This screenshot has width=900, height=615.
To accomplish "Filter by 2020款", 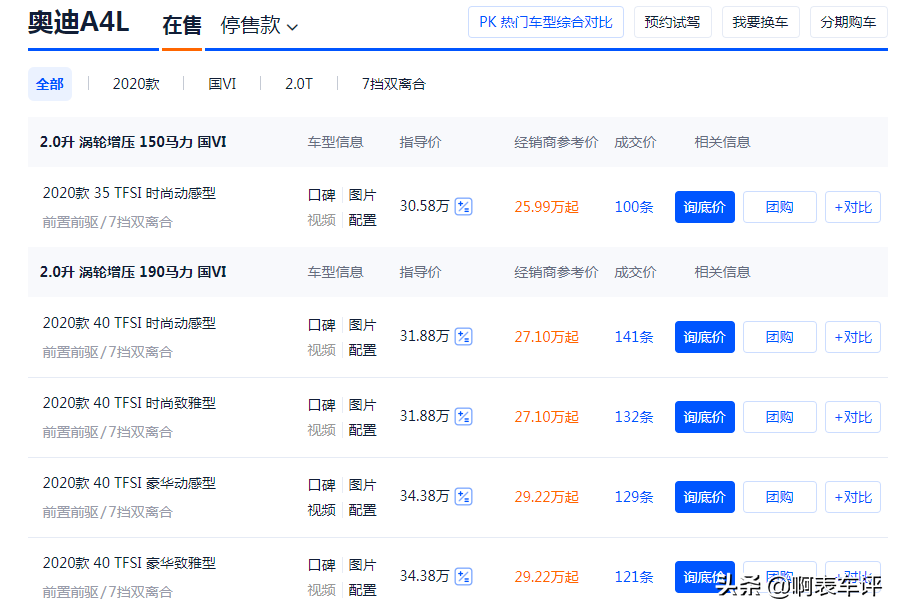I will point(136,84).
